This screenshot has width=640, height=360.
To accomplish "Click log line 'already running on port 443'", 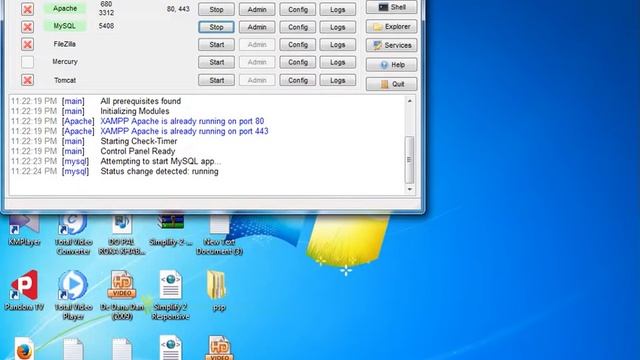I will [x=184, y=131].
